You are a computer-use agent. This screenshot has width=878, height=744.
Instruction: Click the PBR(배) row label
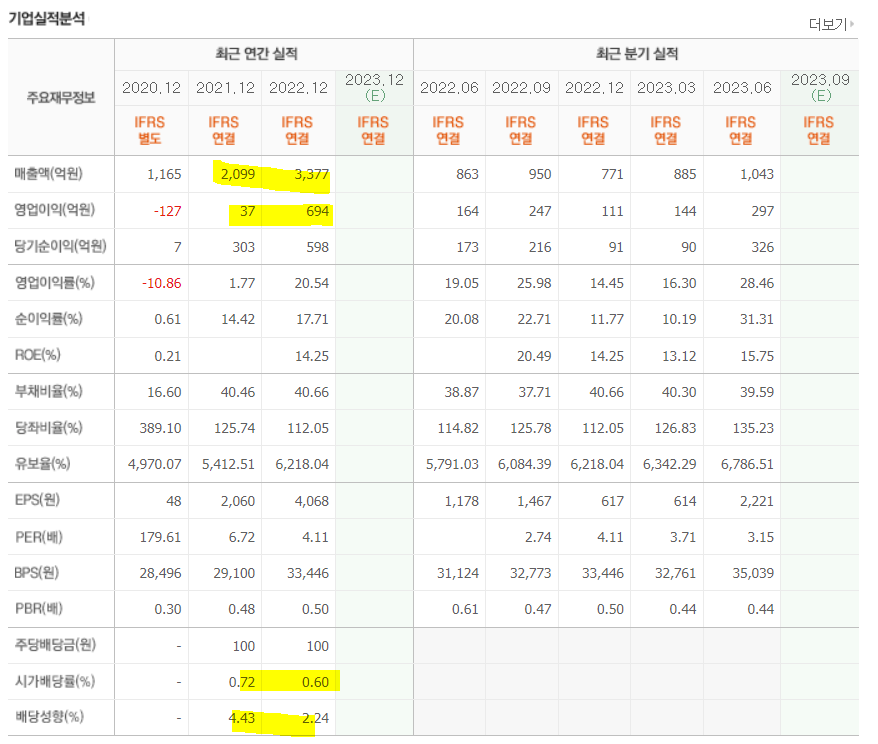[x=39, y=609]
